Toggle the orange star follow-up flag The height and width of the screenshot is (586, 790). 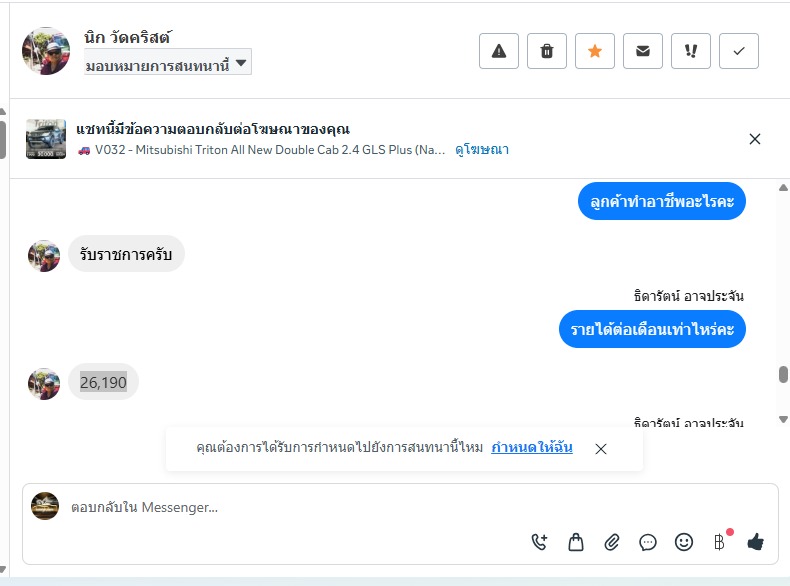595,51
